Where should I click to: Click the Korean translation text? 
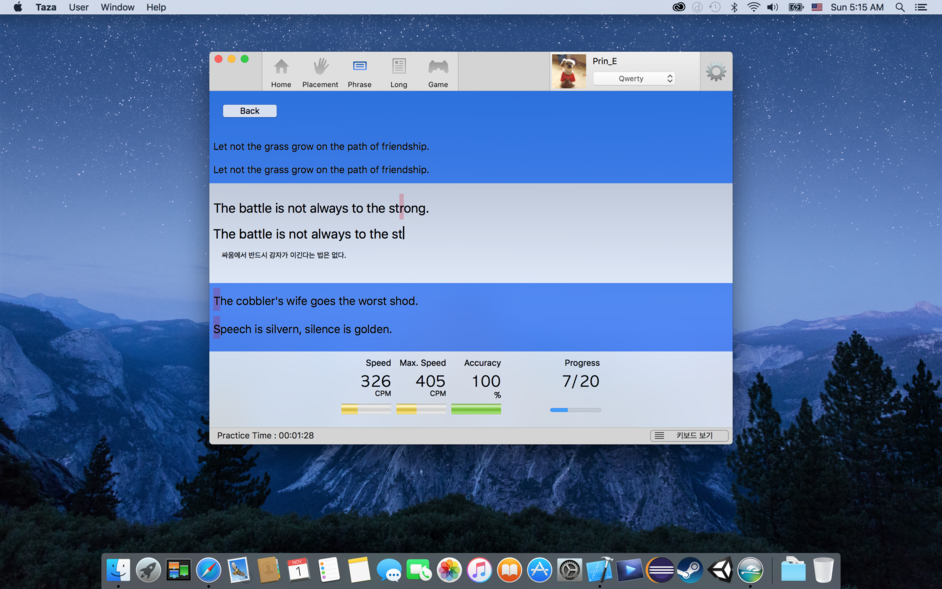coord(284,255)
